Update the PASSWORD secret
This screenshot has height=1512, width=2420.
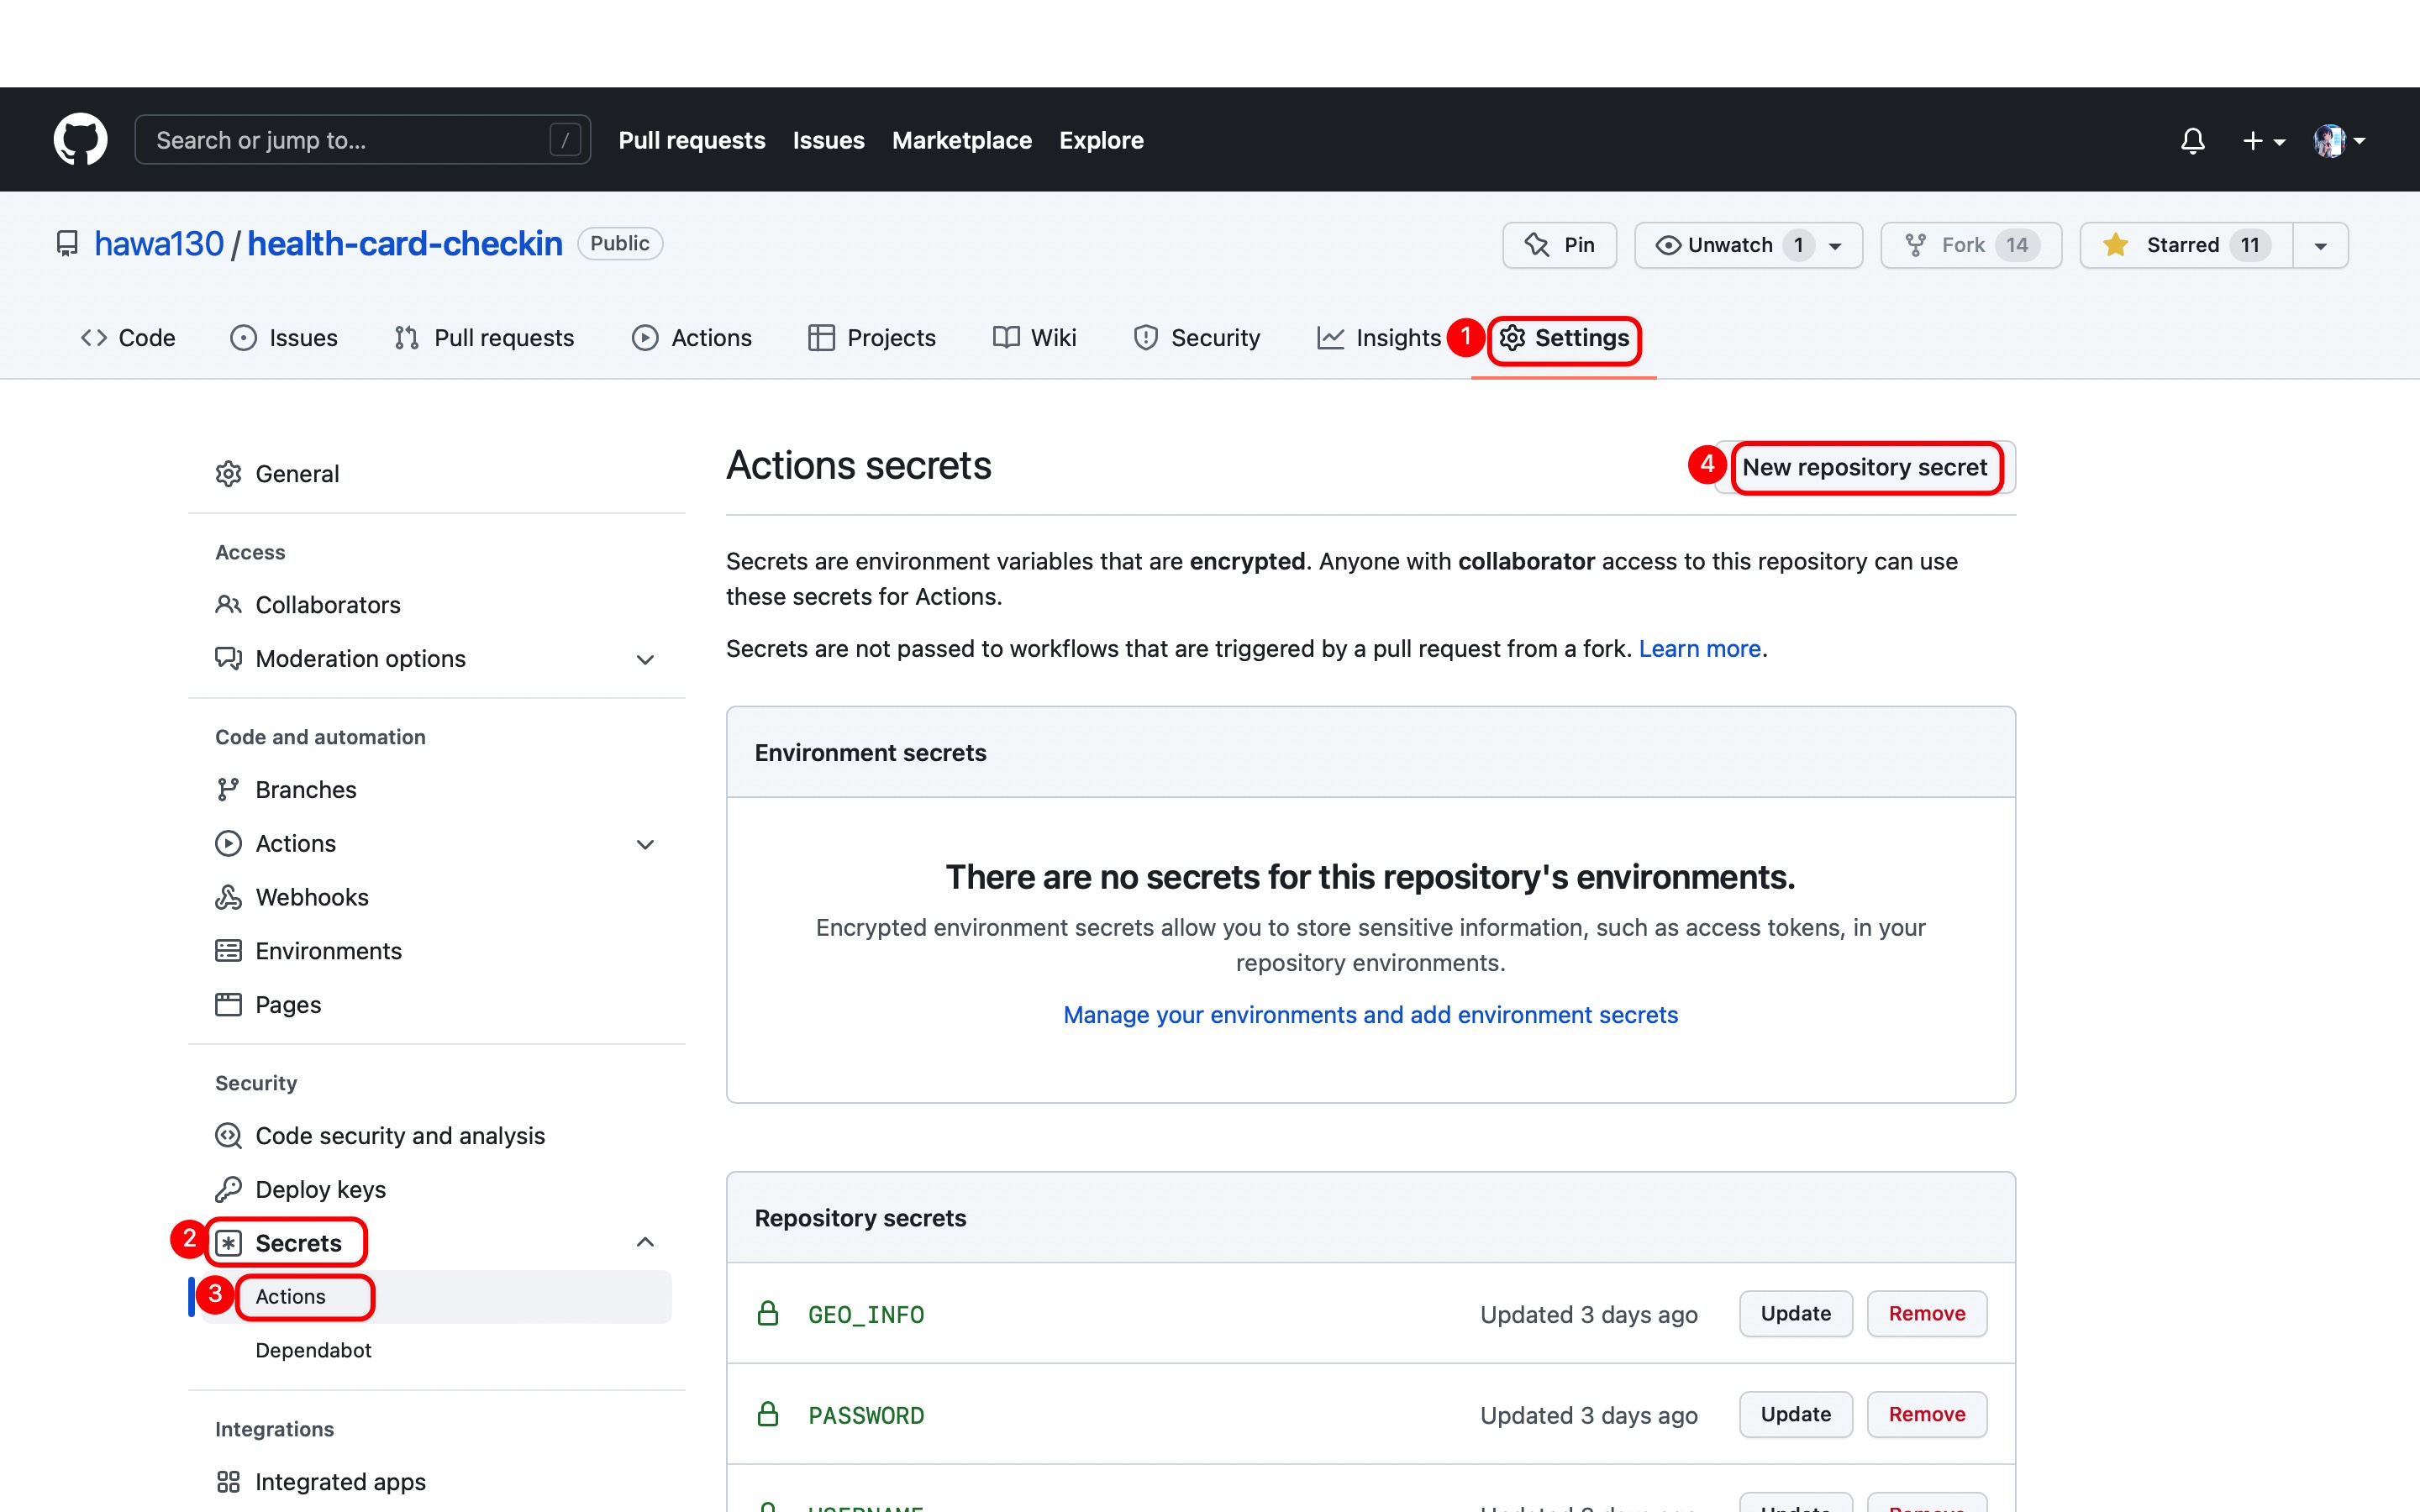1795,1415
